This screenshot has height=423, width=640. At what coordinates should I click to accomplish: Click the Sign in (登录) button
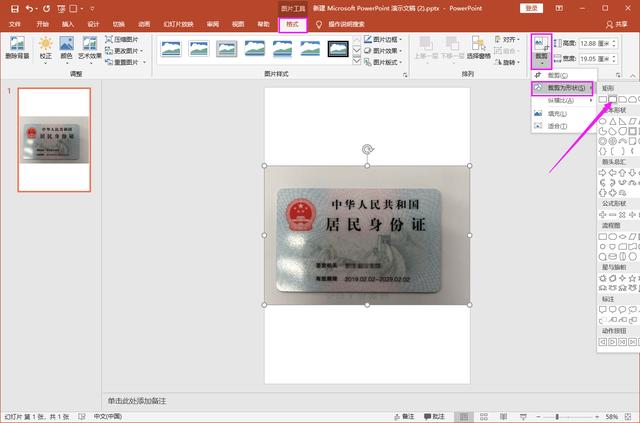tap(531, 8)
